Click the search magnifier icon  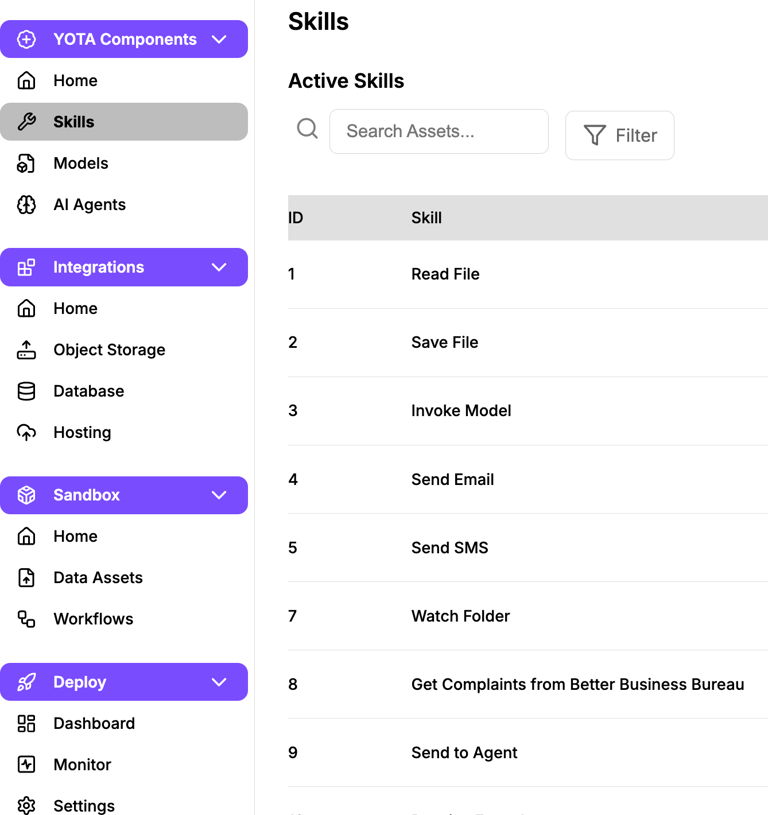308,129
